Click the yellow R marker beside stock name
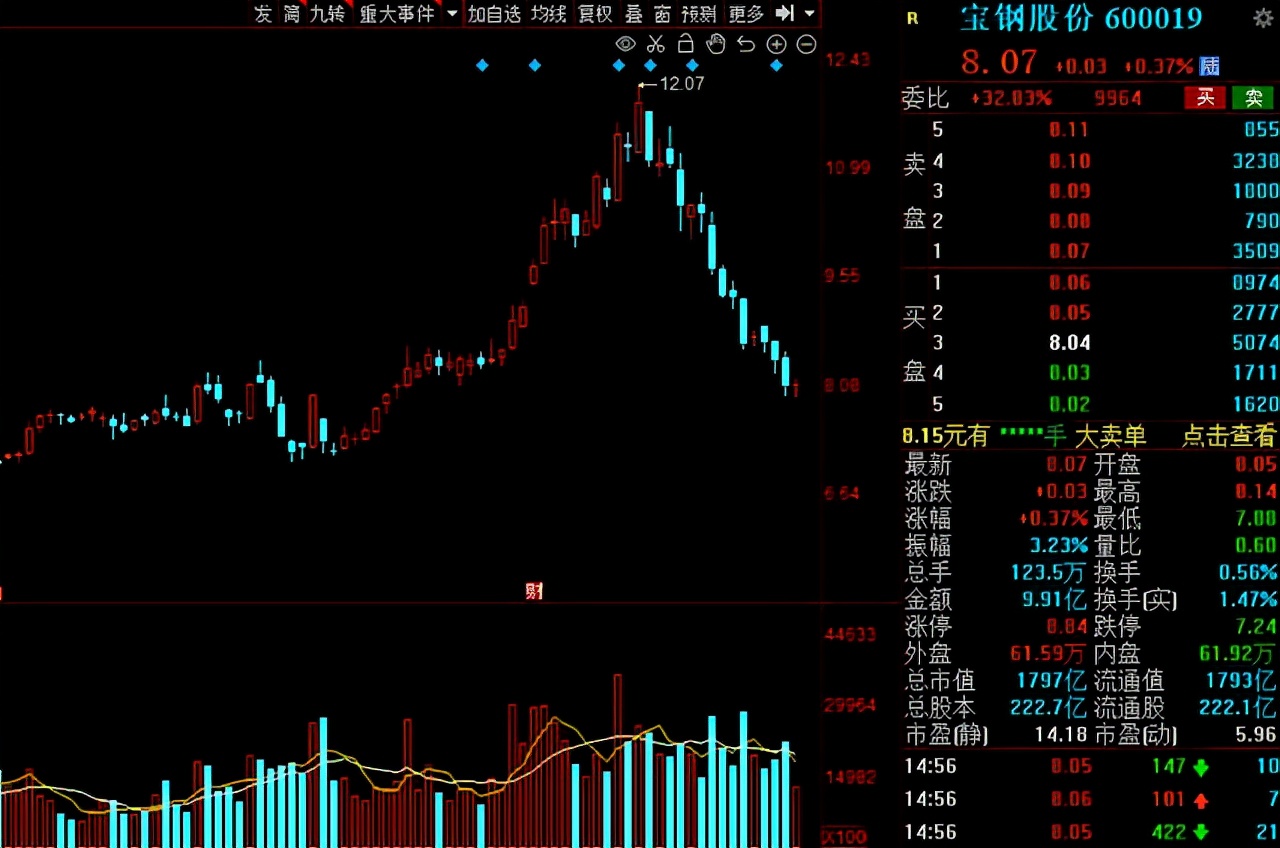Image resolution: width=1280 pixels, height=848 pixels. (x=911, y=18)
